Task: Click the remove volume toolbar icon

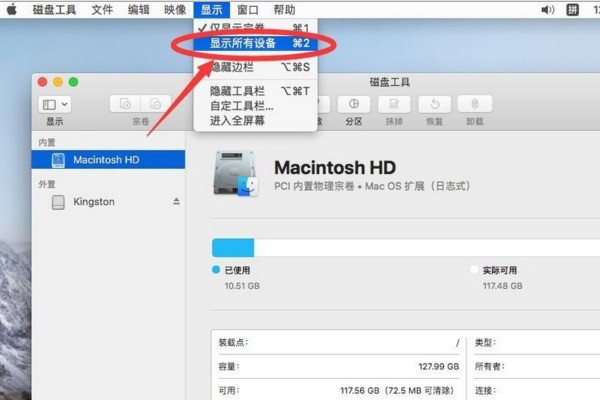Action: point(155,104)
